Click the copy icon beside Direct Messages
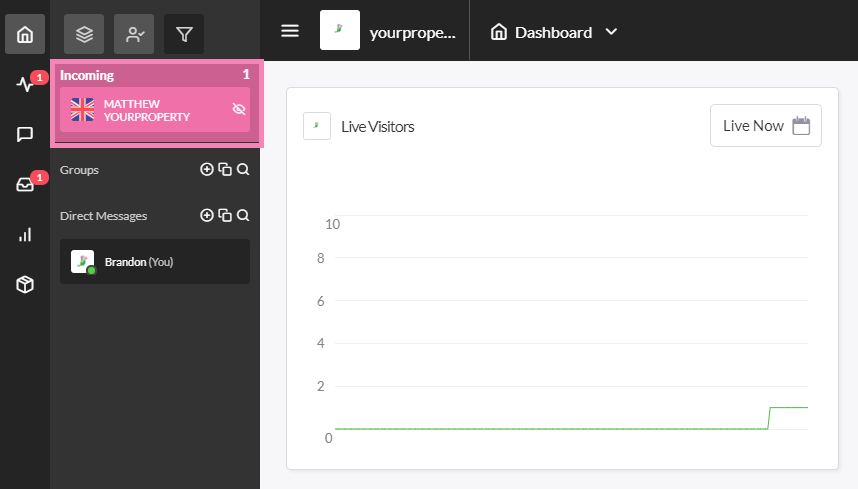Viewport: 858px width, 489px height. pyautogui.click(x=225, y=216)
